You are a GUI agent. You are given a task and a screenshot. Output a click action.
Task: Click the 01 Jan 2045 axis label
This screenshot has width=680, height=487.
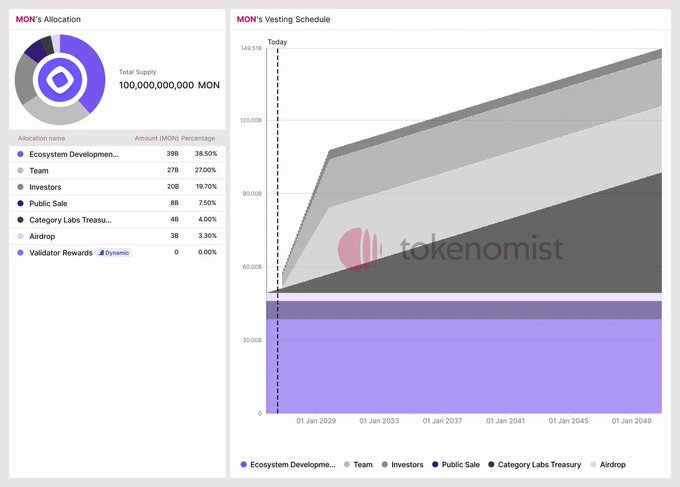[x=569, y=421]
